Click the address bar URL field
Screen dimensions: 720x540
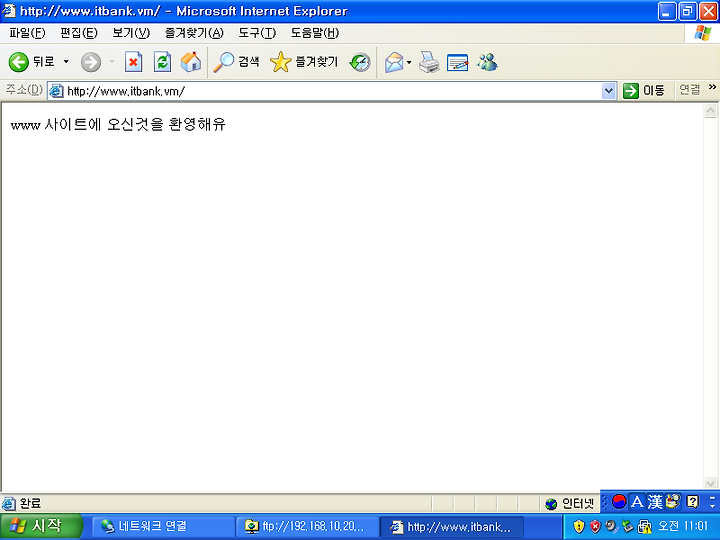point(332,91)
